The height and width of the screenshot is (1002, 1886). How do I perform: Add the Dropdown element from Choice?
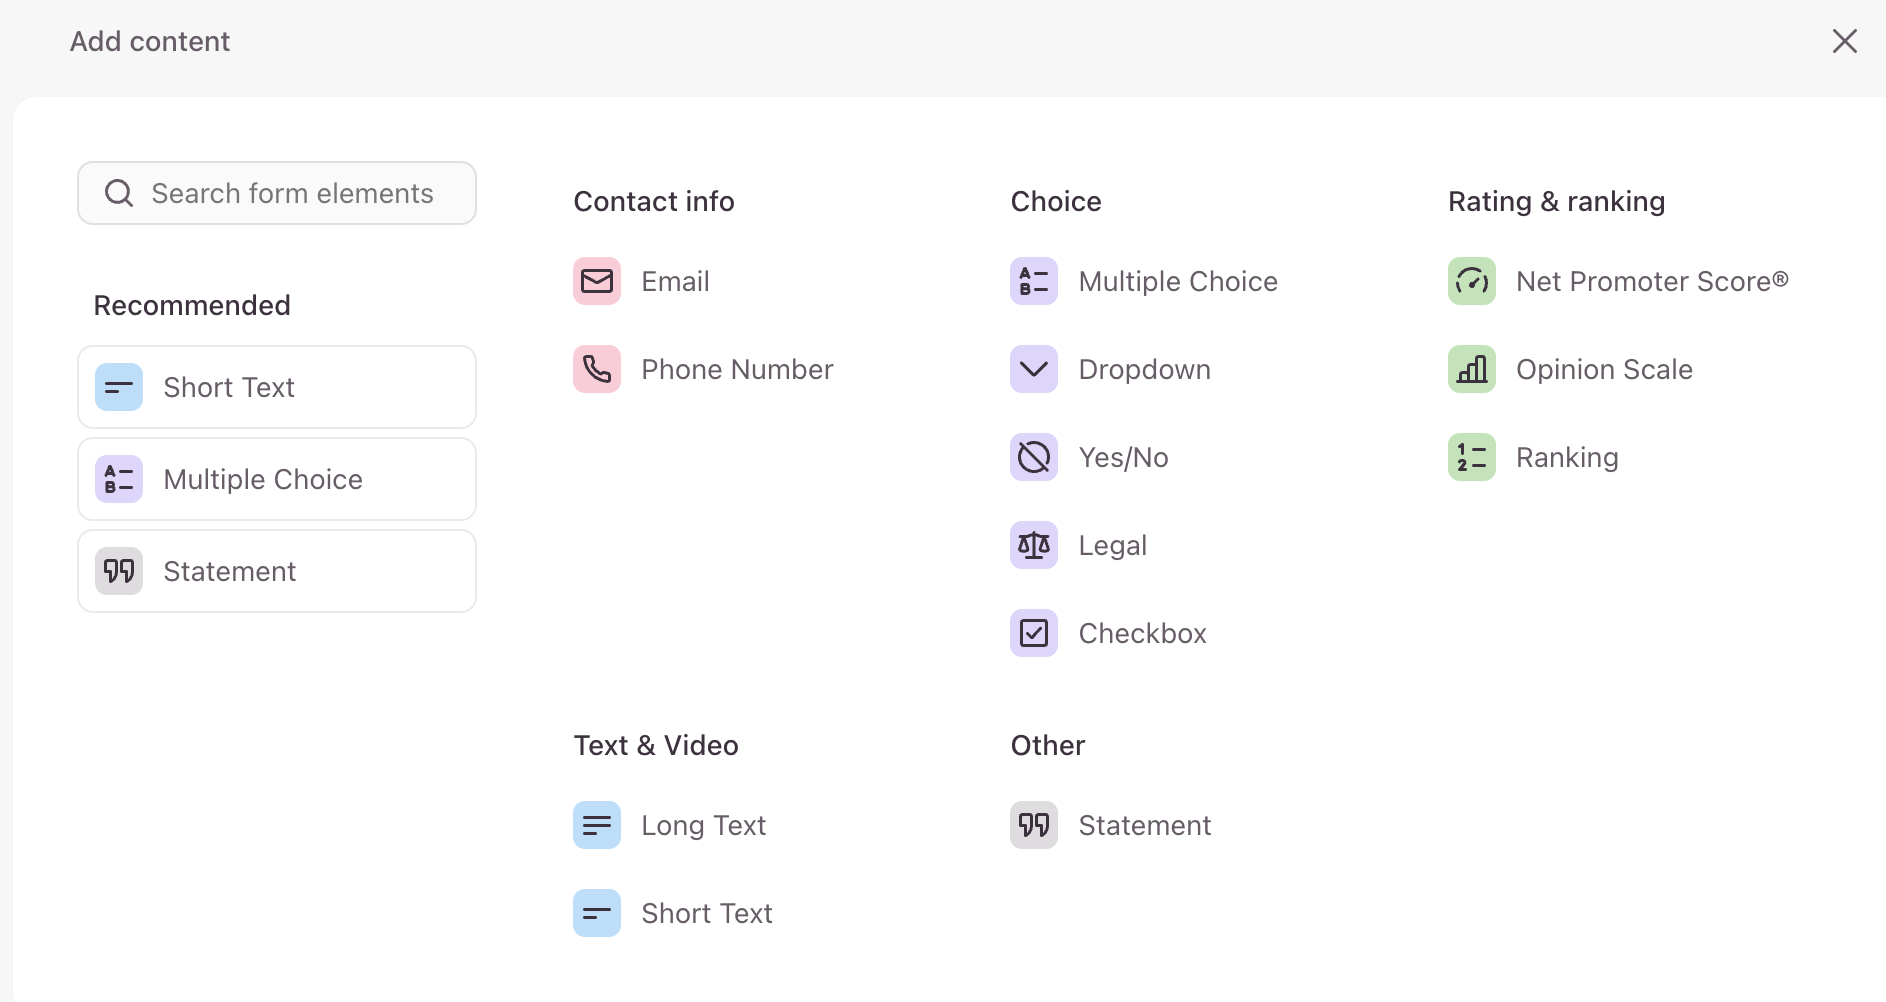1111,369
